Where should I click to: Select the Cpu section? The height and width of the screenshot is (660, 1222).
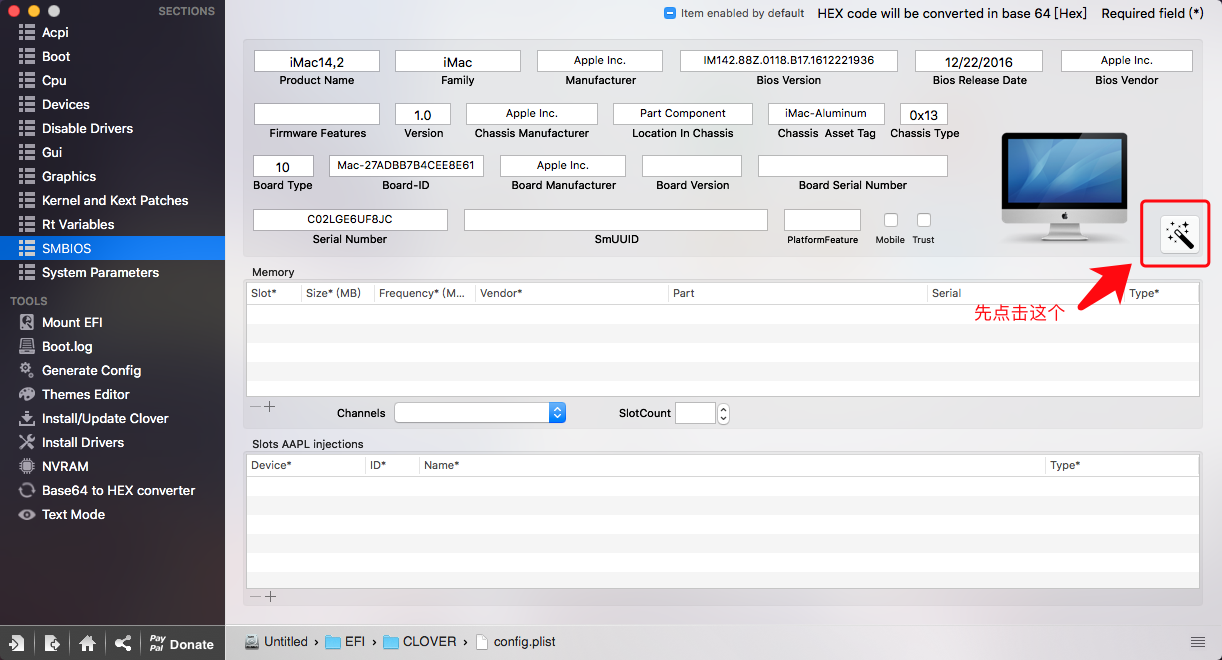point(112,80)
